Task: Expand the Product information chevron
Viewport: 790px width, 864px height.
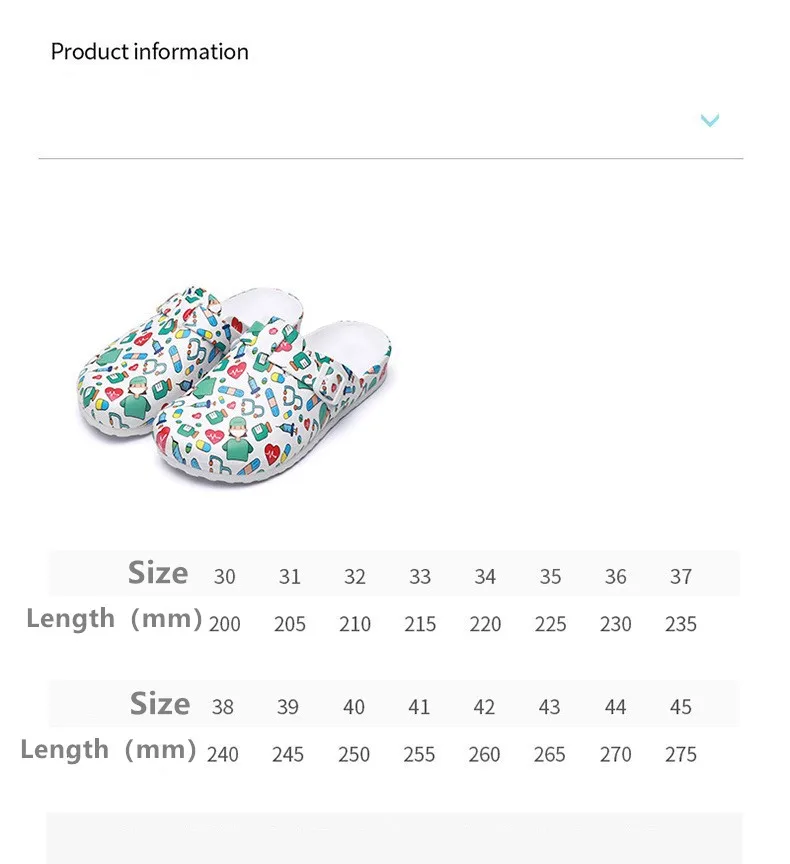Action: [x=710, y=120]
